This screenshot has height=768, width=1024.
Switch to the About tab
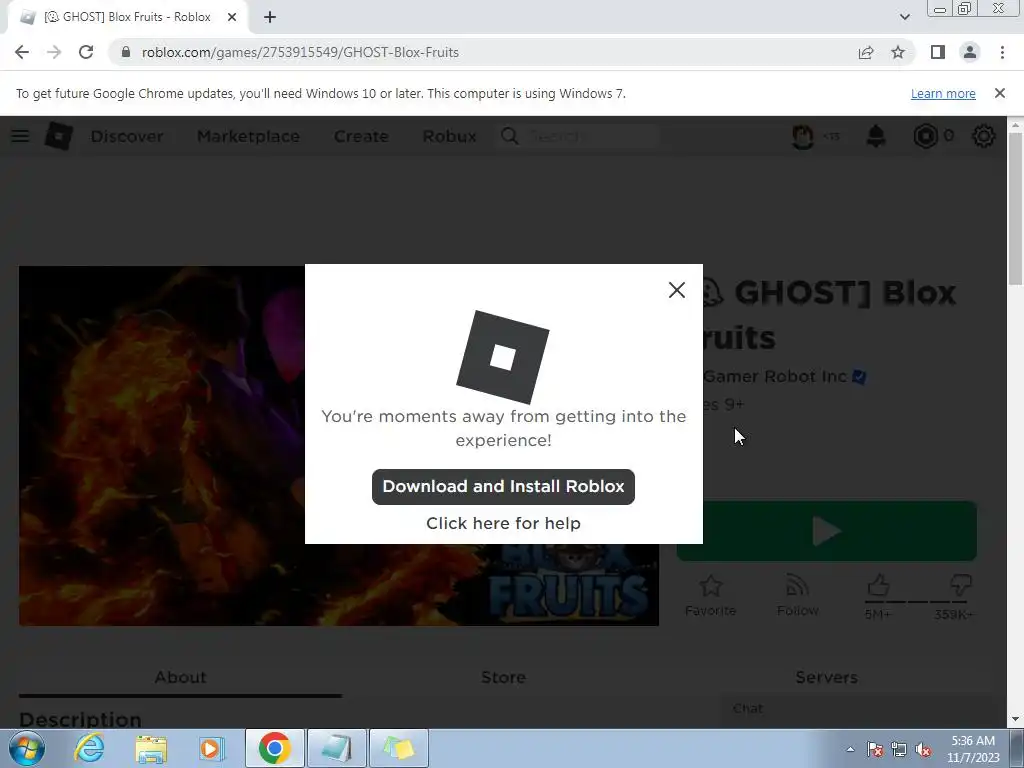[x=180, y=677]
